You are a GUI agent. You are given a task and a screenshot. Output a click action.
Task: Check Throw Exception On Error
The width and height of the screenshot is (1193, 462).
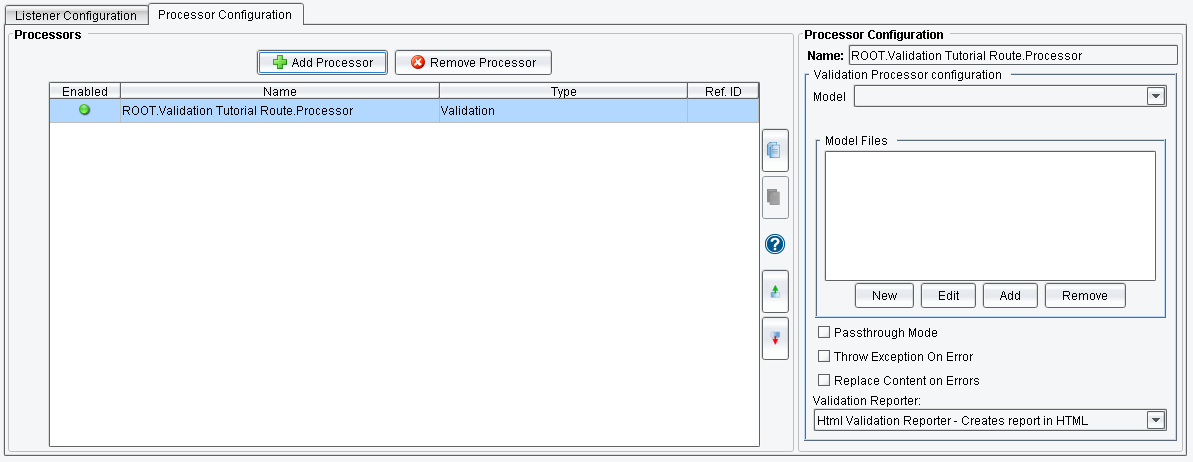(824, 357)
